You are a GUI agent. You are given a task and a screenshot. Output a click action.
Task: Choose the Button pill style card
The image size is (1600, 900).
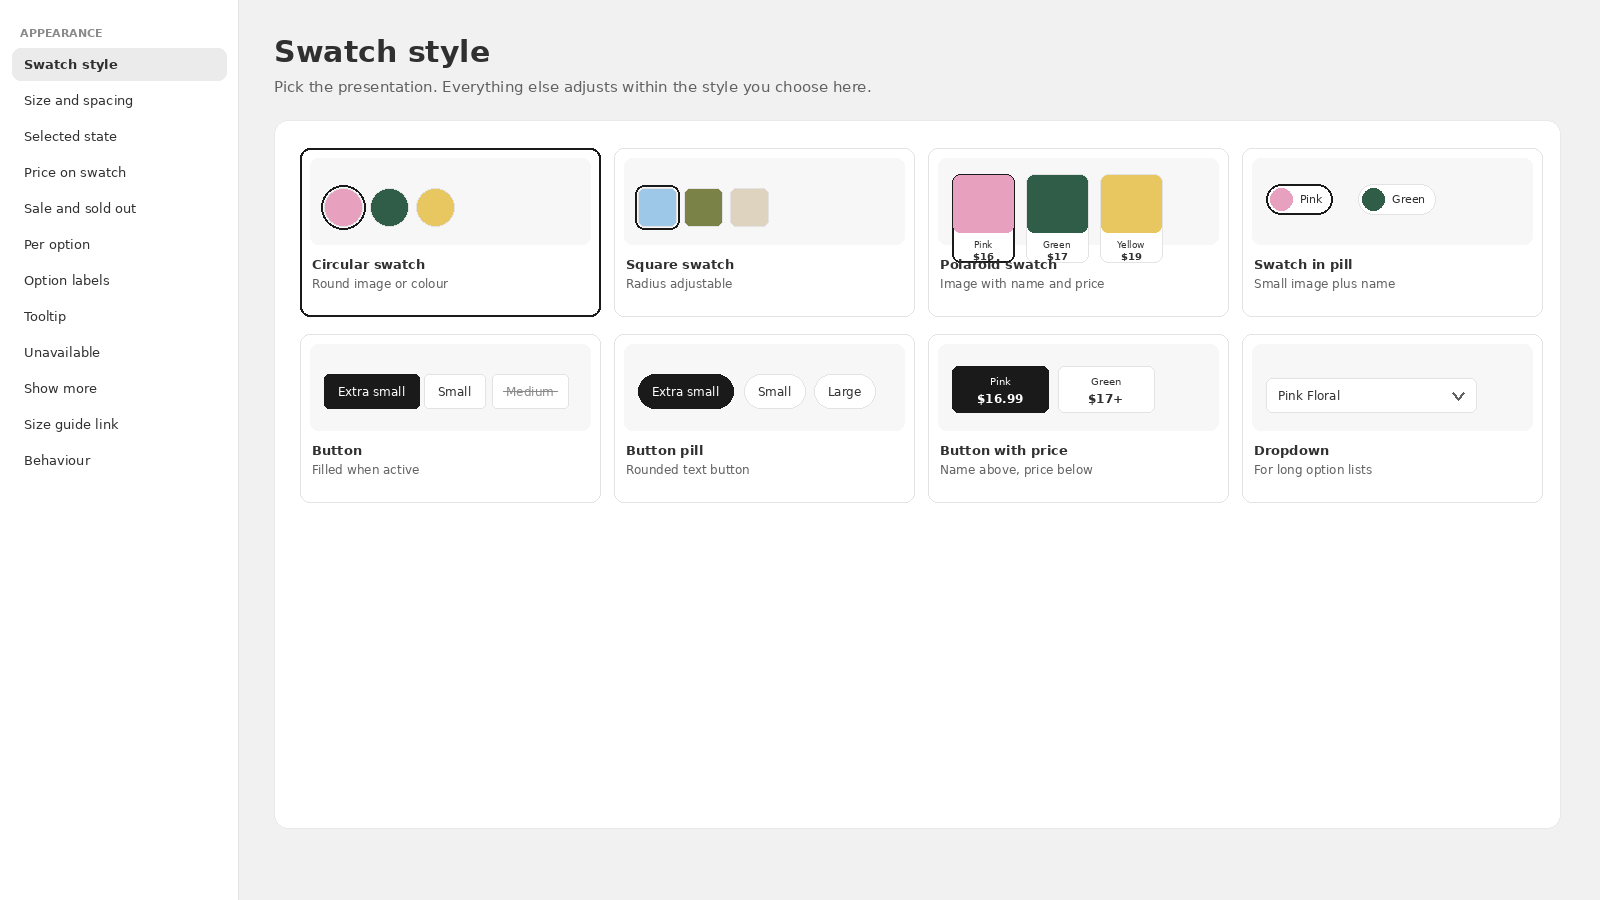point(764,418)
